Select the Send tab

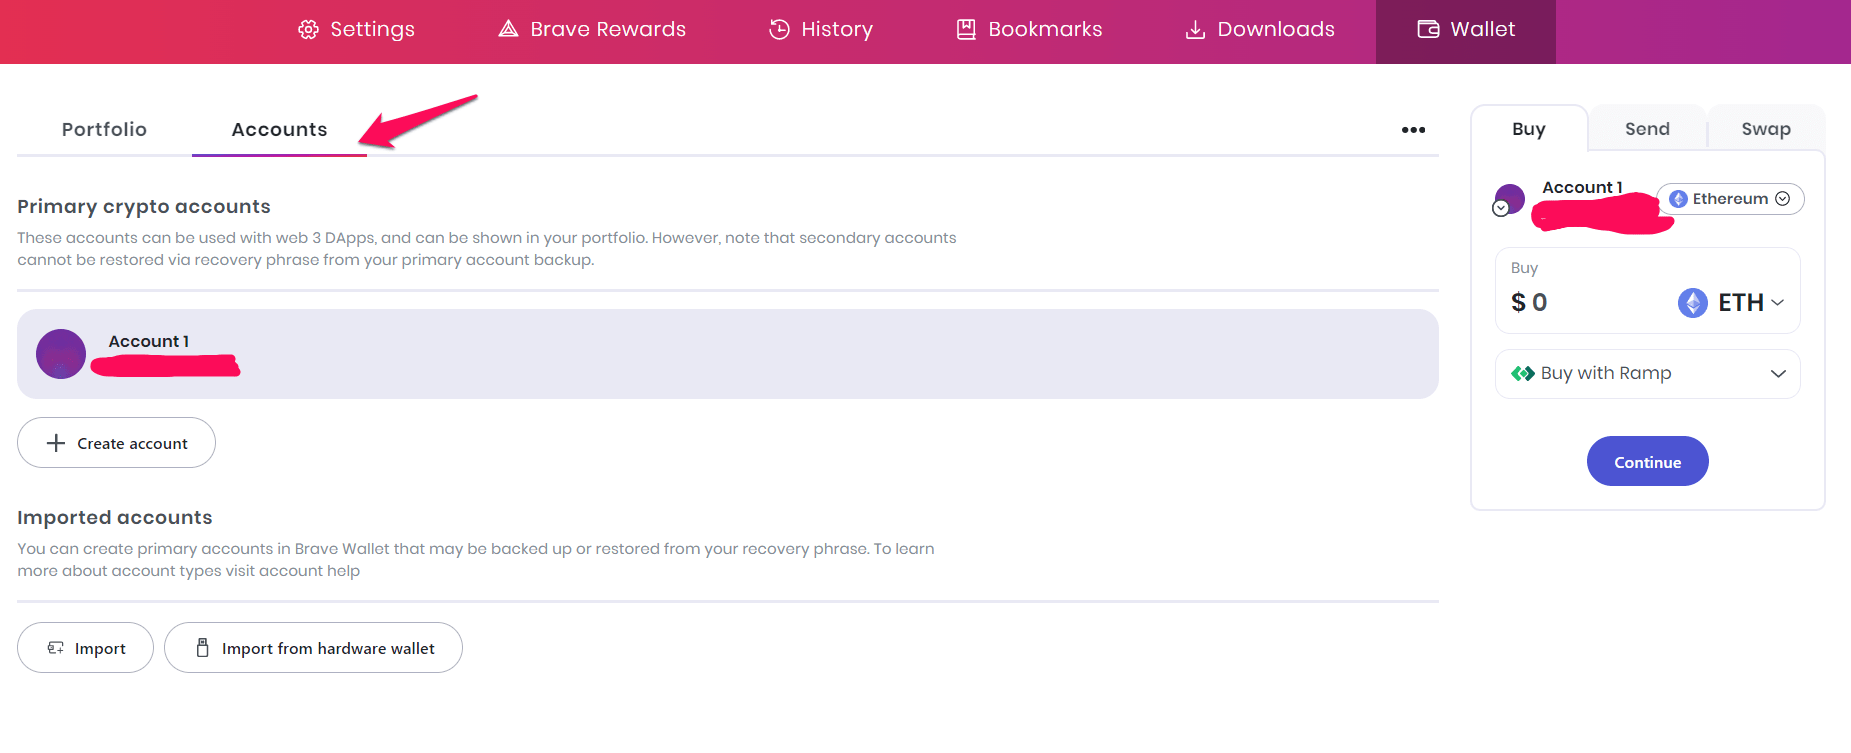tap(1647, 129)
